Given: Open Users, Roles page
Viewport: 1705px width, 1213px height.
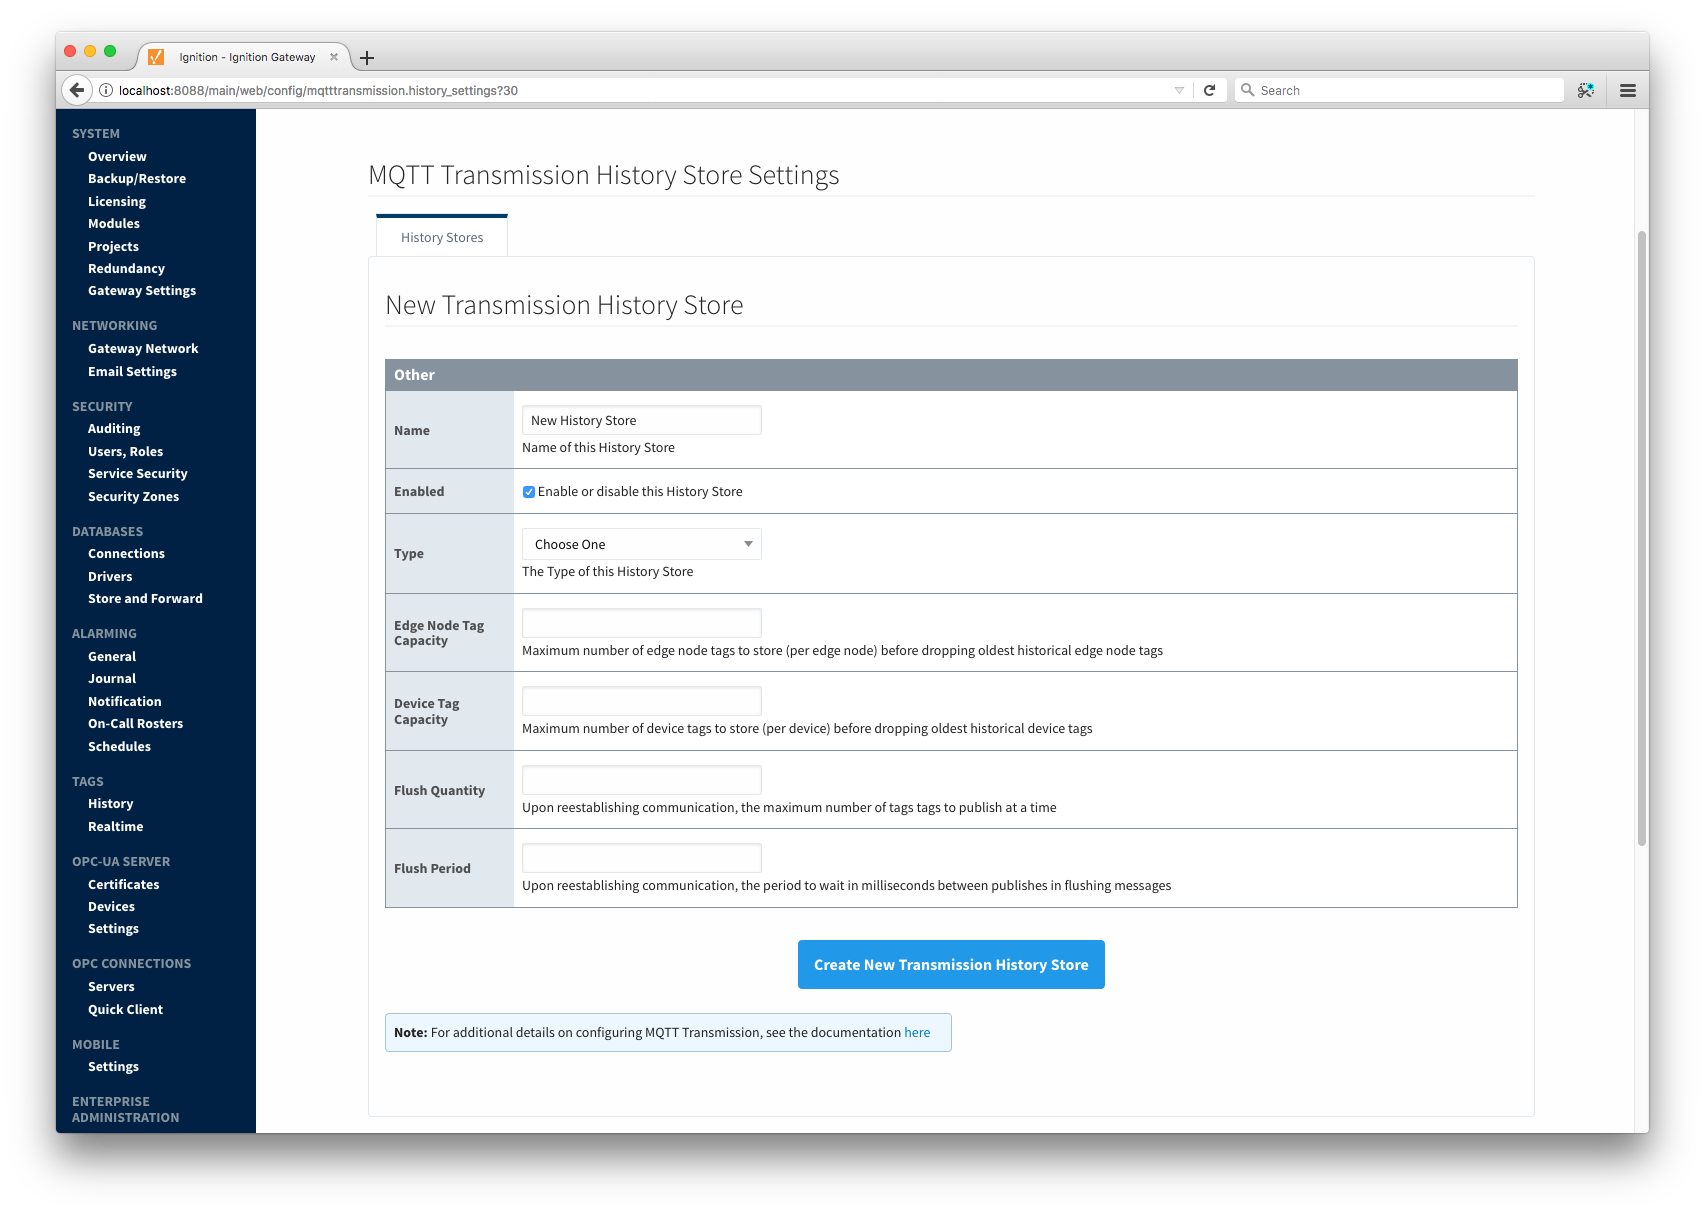Looking at the screenshot, I should tap(125, 451).
